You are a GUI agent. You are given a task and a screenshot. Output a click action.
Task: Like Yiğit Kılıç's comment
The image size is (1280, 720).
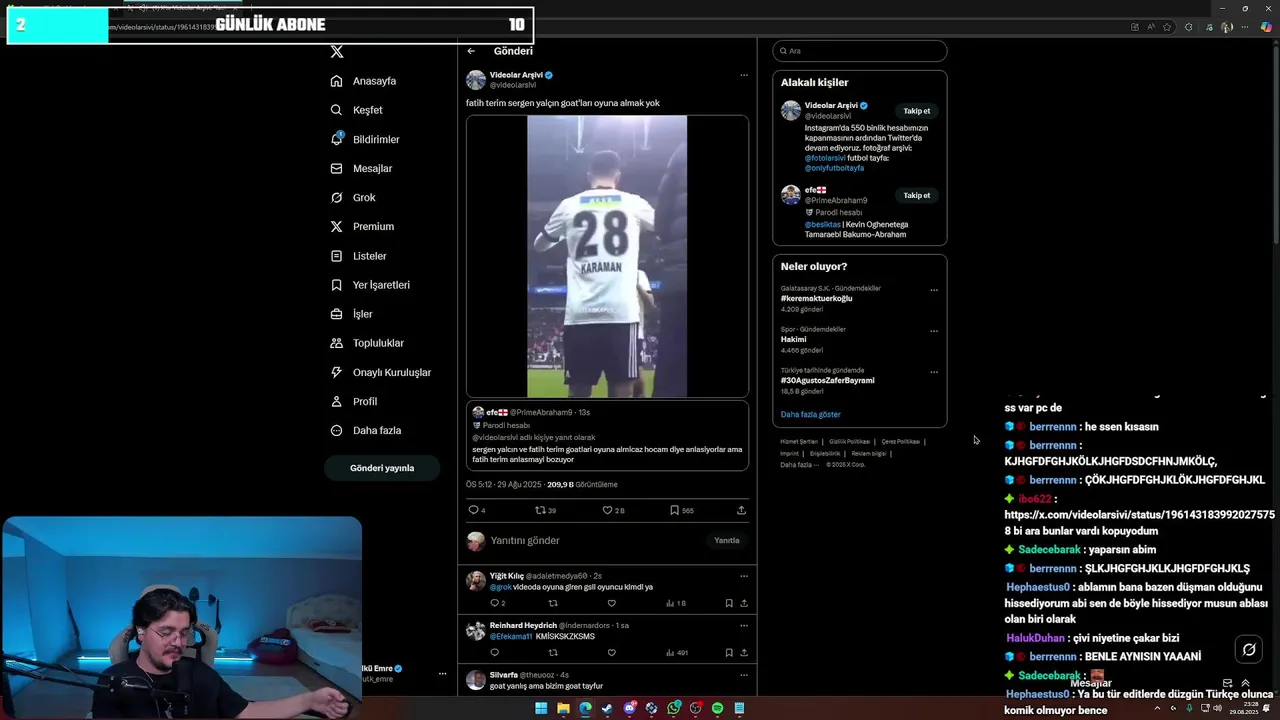pos(611,603)
